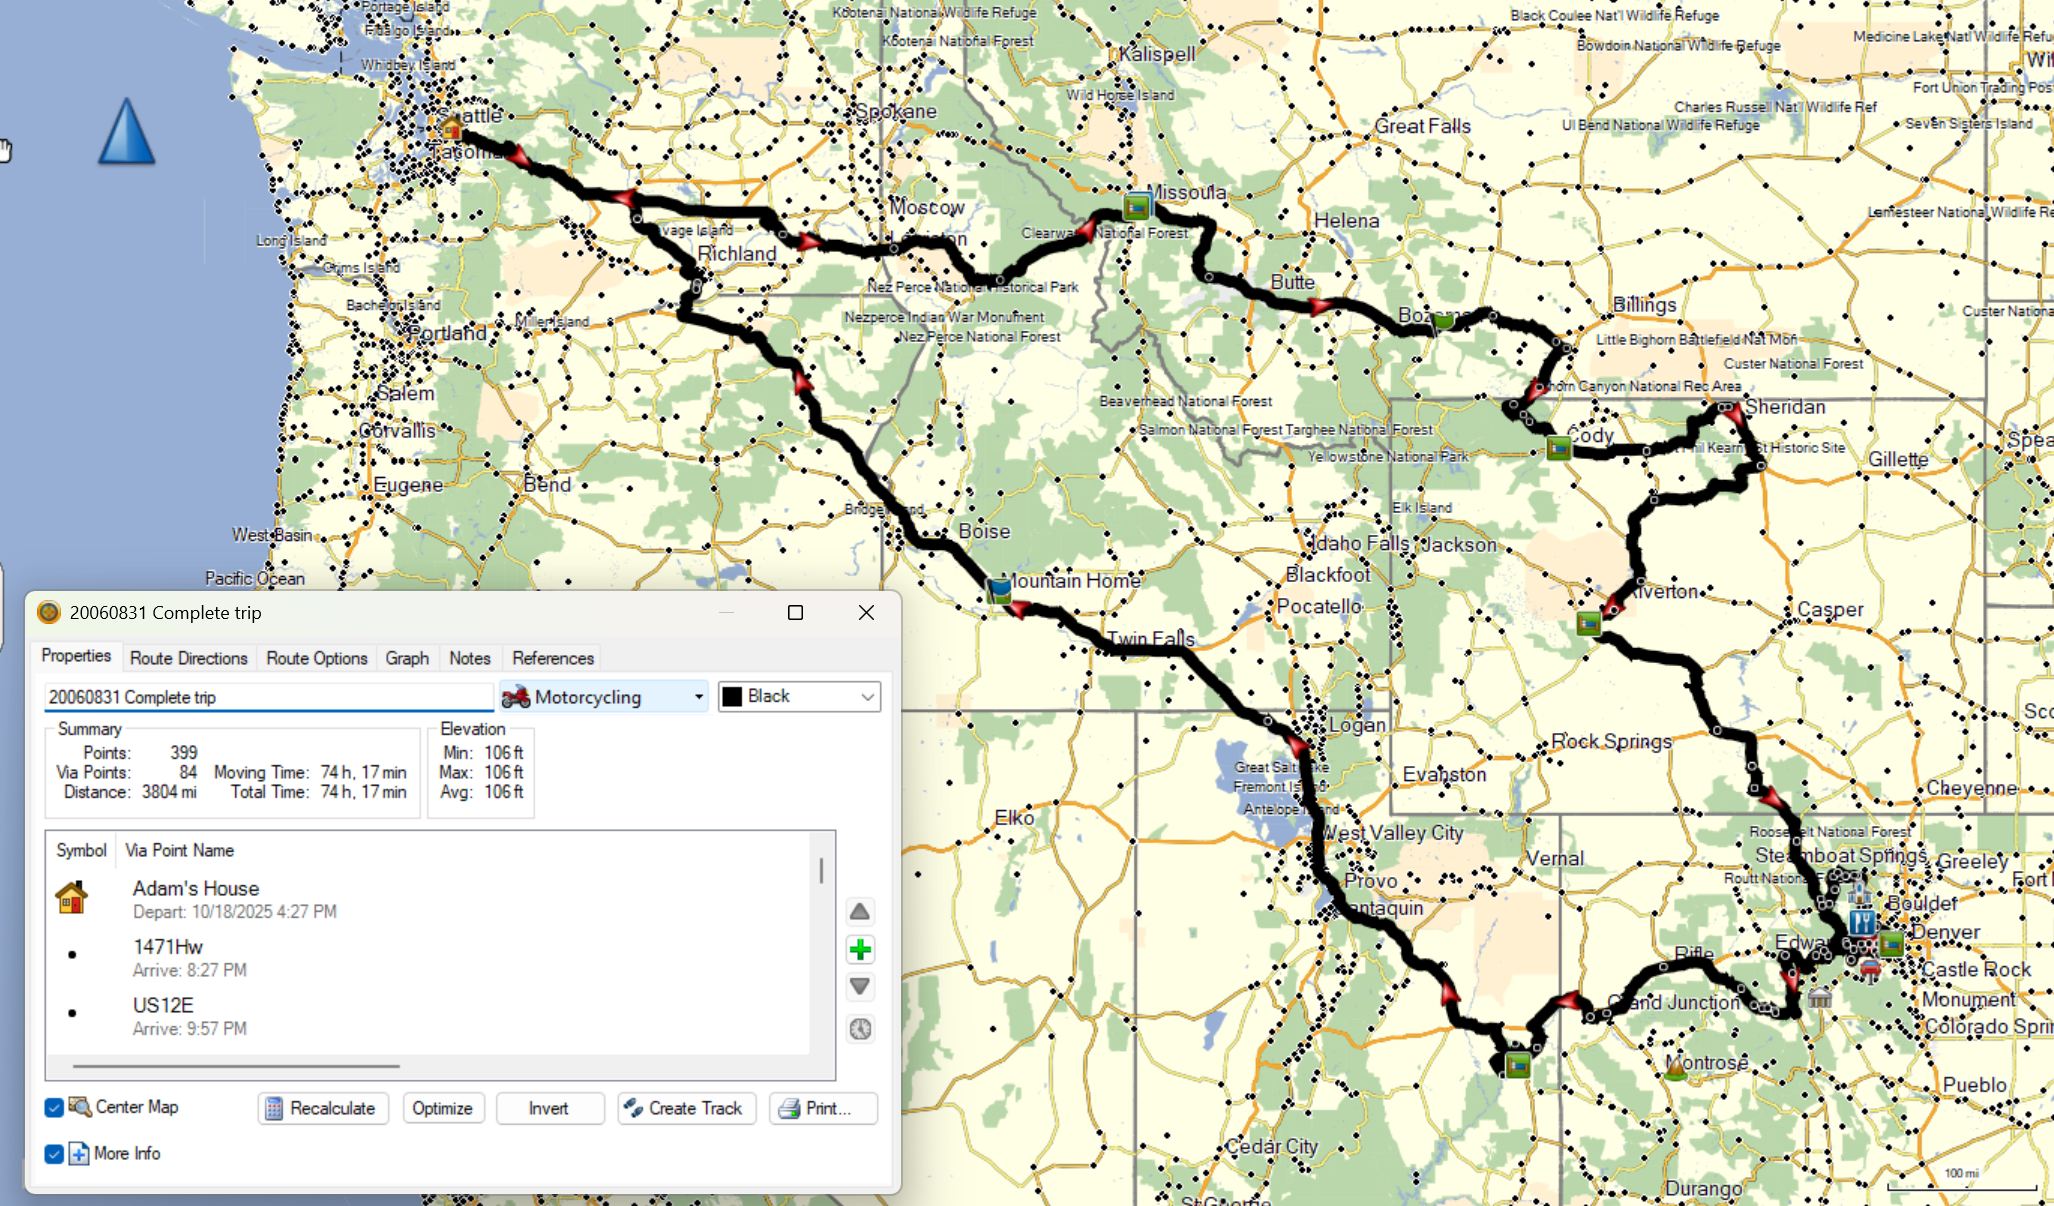Switch to the Route Directions tab

(188, 658)
